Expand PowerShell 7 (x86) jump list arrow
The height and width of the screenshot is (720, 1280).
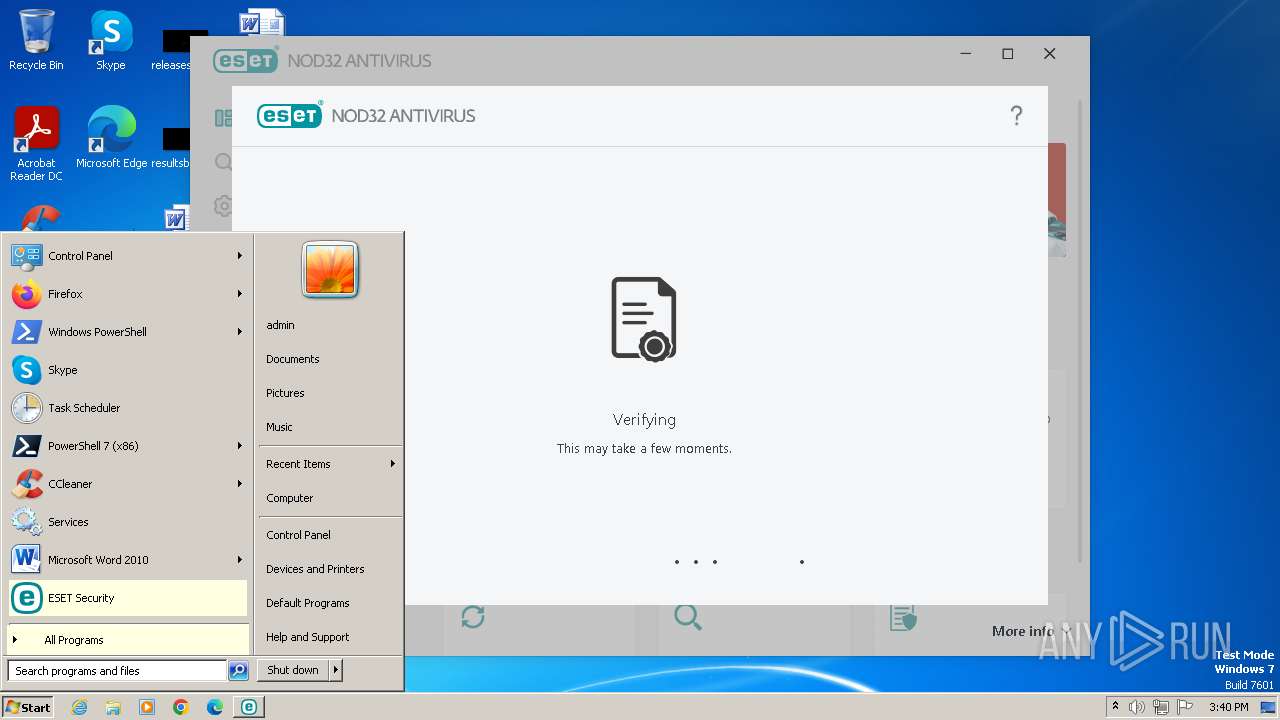pyautogui.click(x=240, y=446)
